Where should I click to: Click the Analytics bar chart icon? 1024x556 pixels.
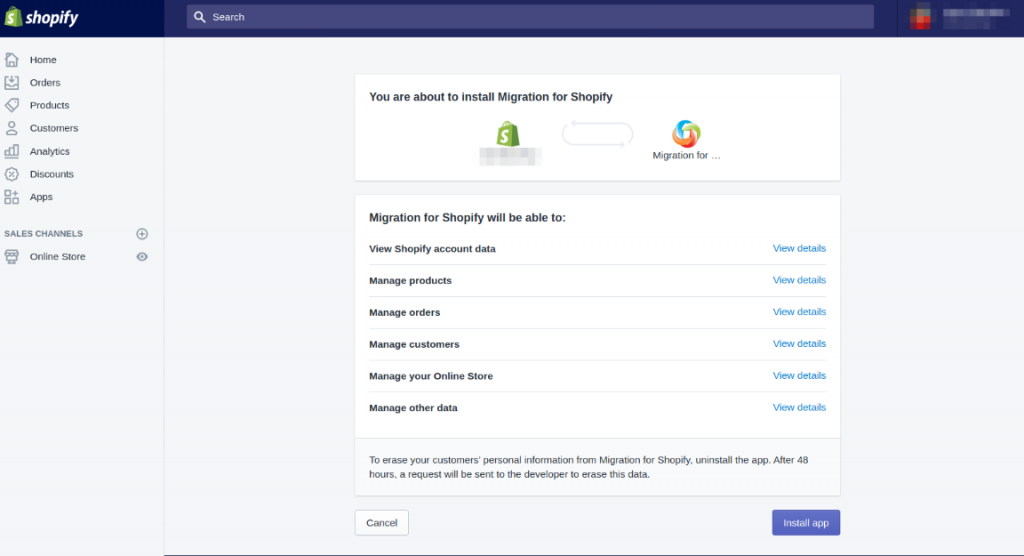(x=12, y=151)
